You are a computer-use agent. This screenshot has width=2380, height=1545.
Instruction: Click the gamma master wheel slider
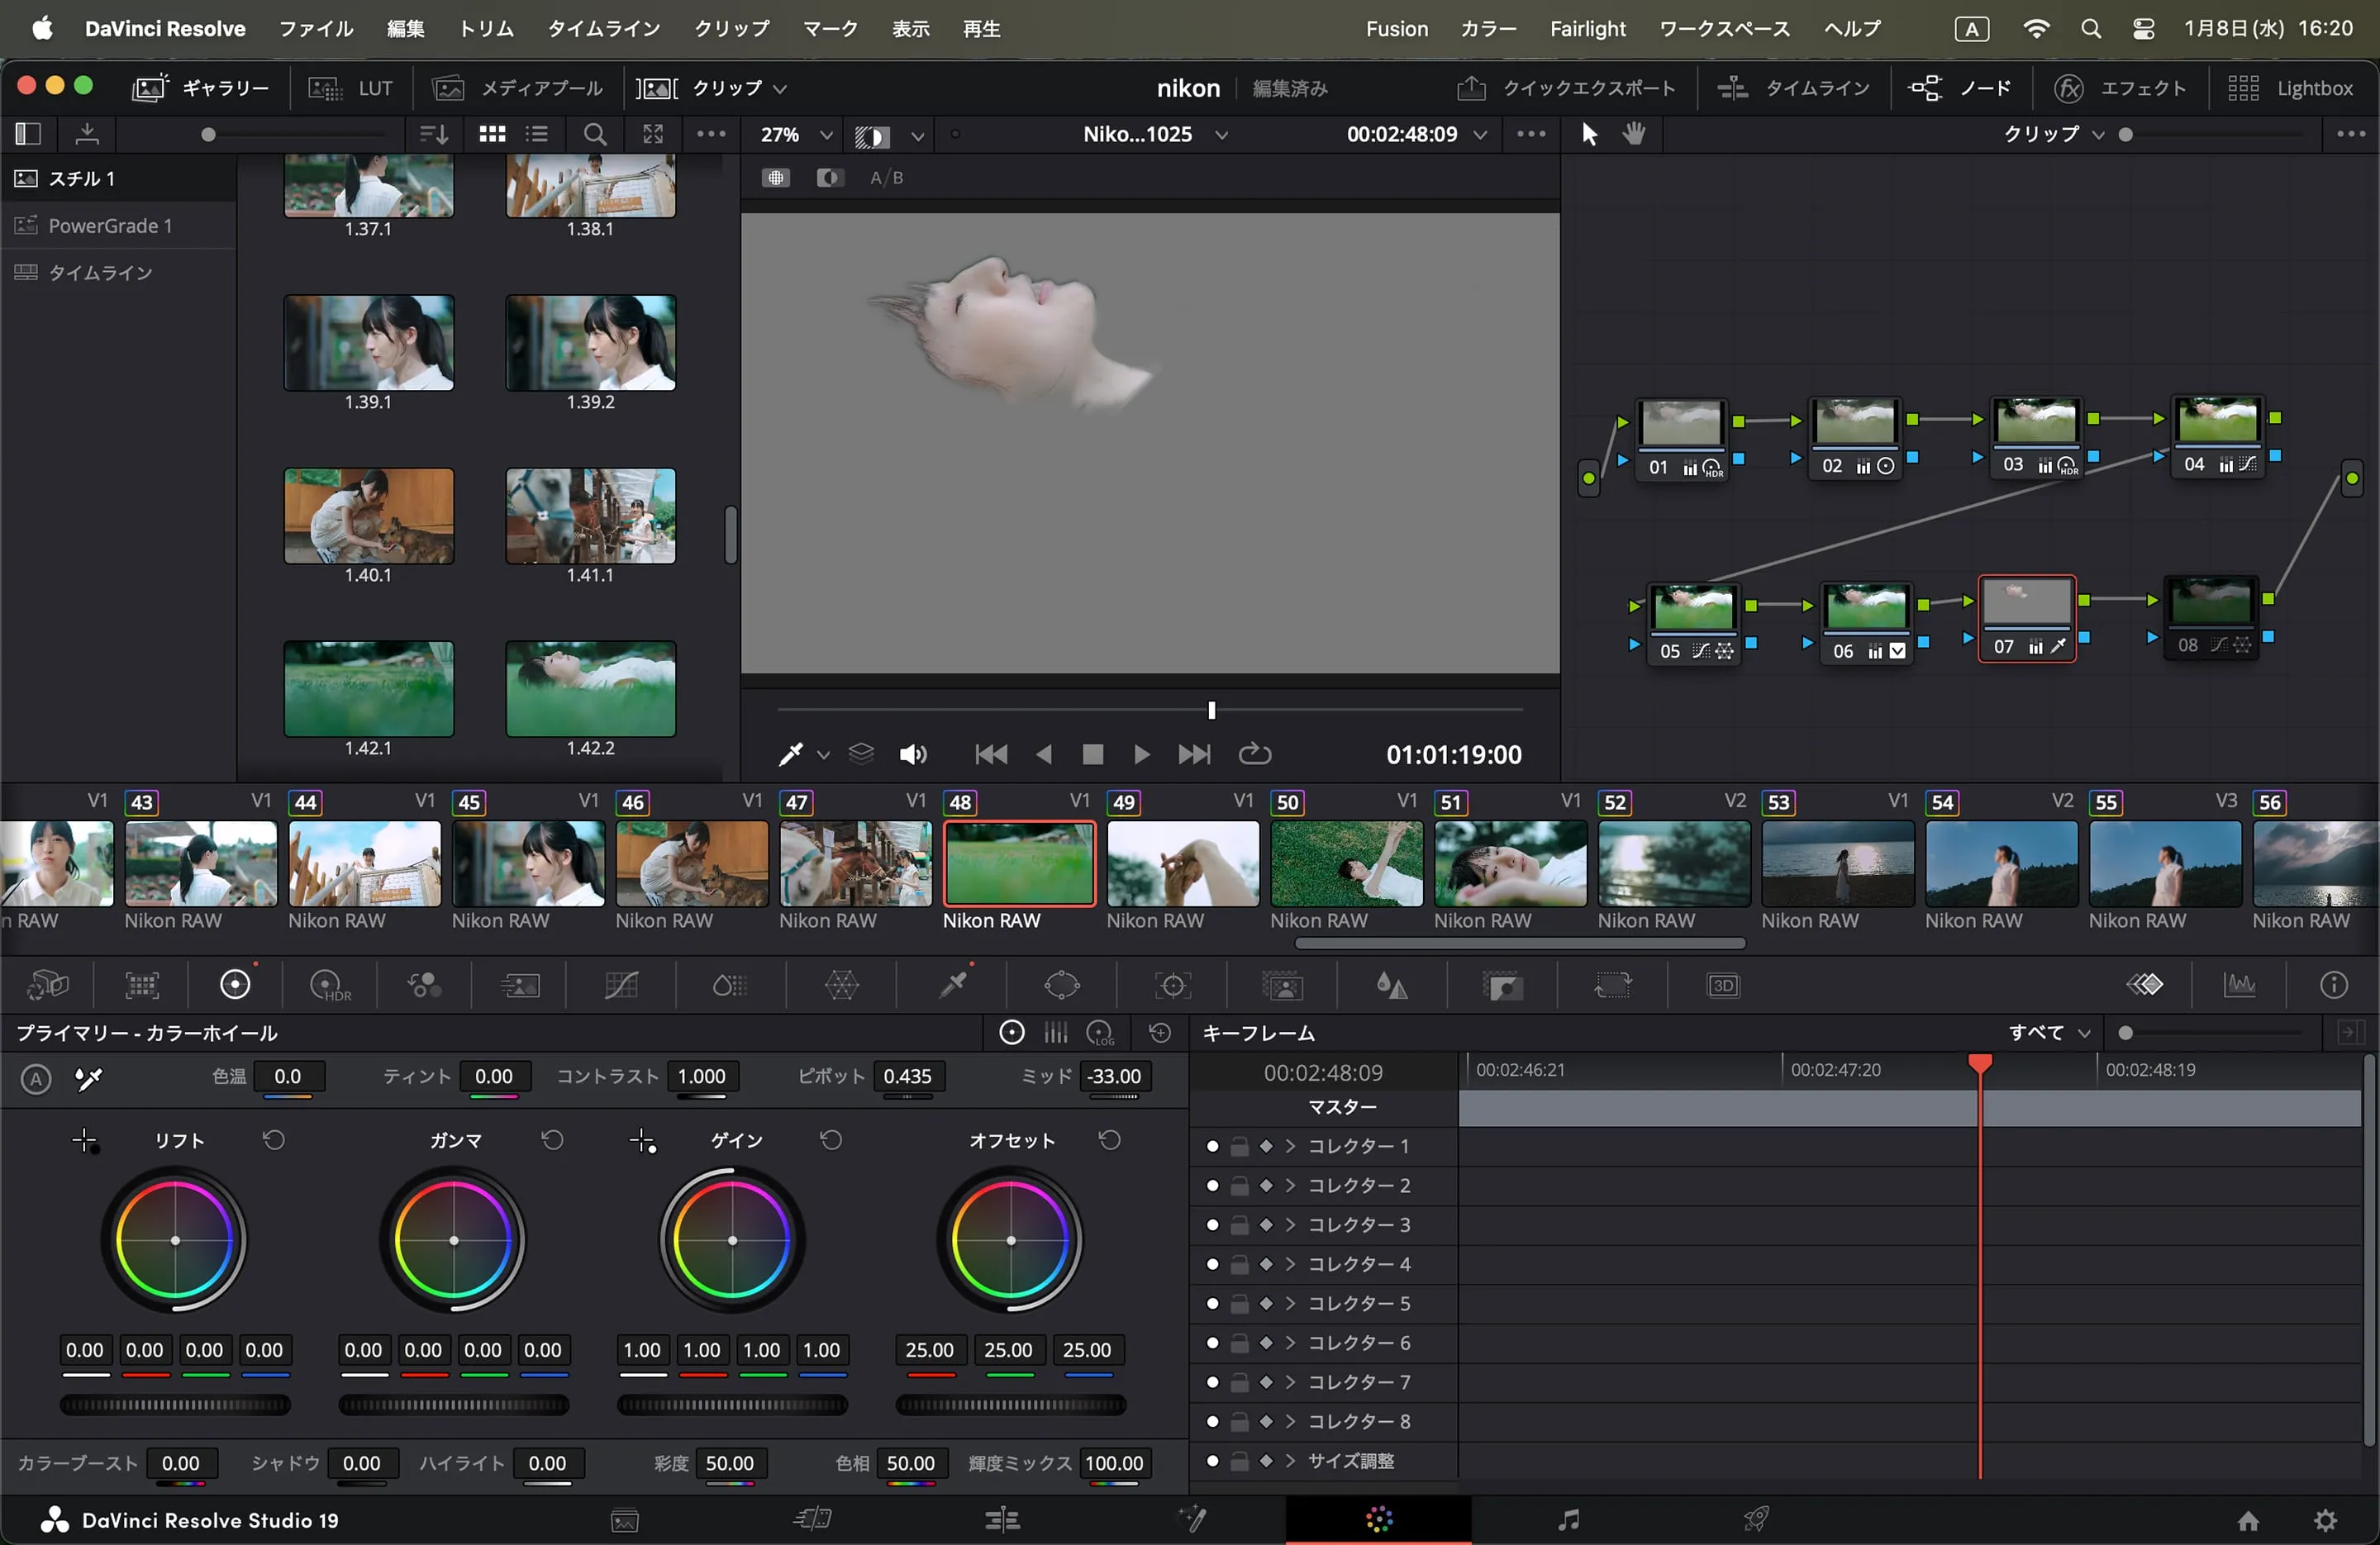[x=454, y=1405]
